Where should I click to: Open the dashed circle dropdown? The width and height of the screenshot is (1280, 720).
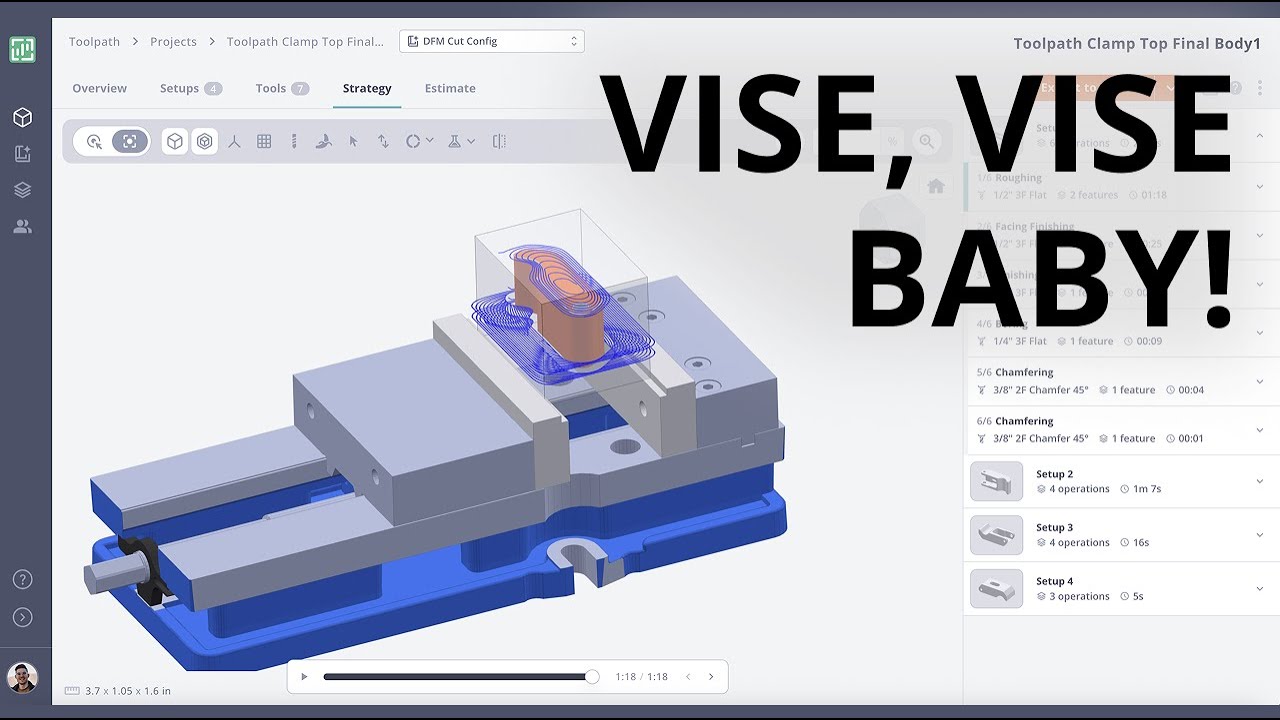coord(419,142)
